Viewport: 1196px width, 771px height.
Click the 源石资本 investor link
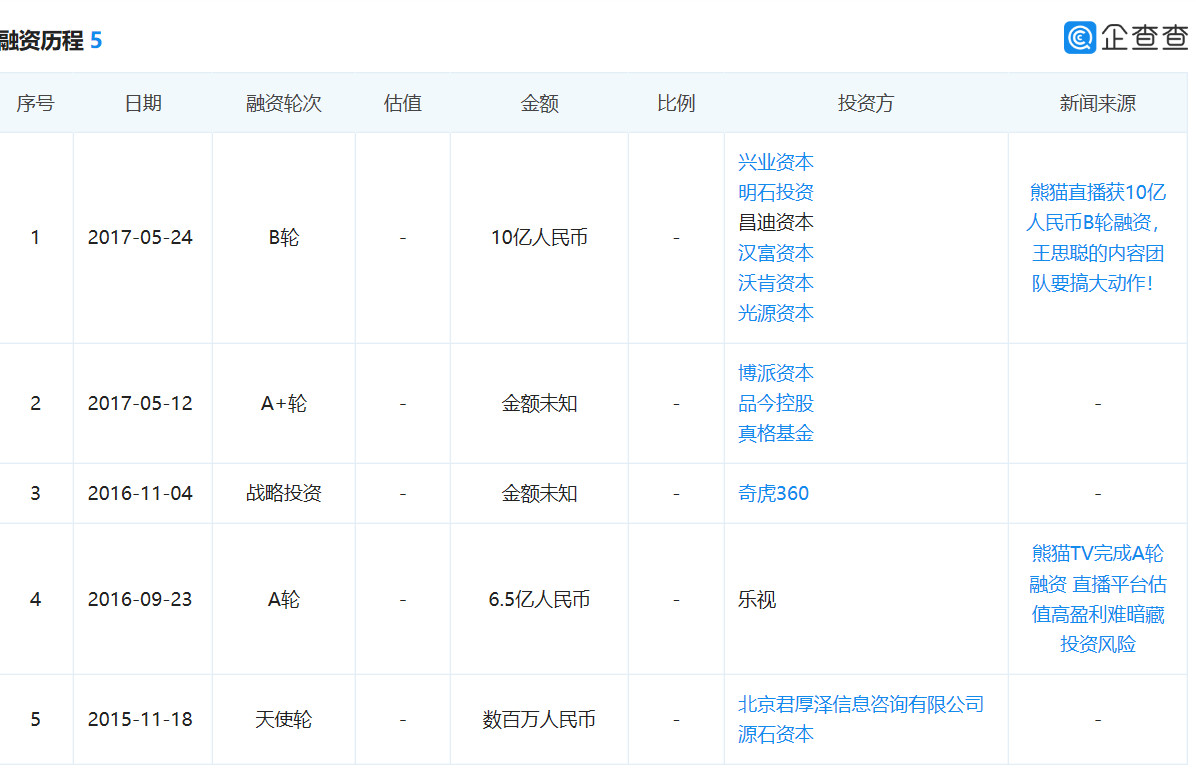pos(775,734)
